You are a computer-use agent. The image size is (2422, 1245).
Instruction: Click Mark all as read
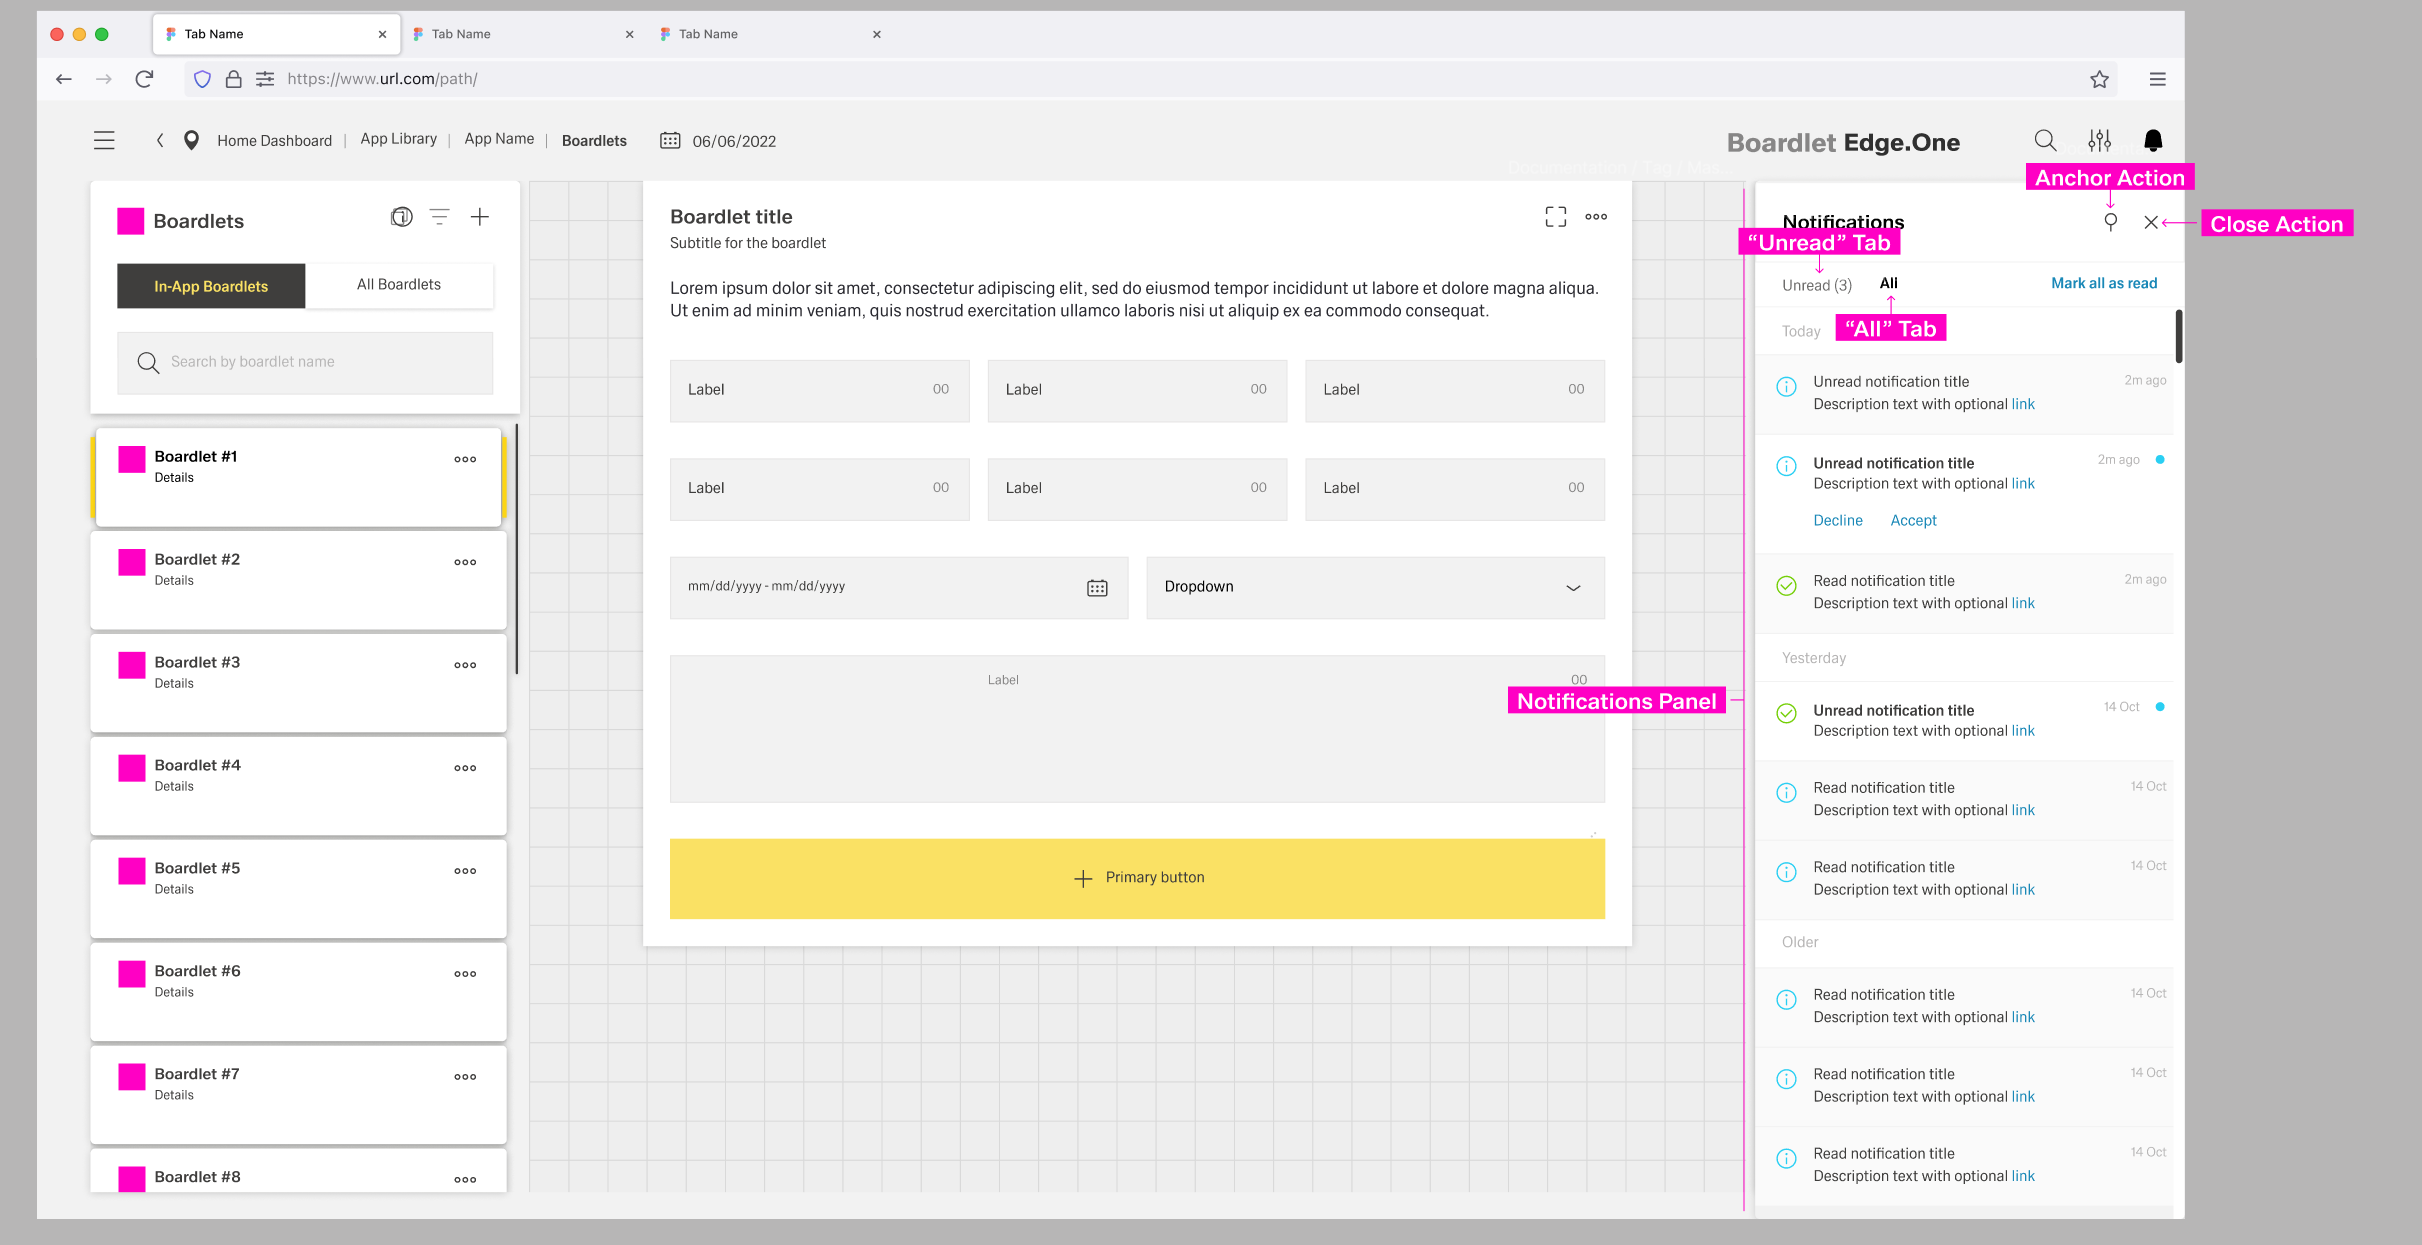tap(2104, 284)
